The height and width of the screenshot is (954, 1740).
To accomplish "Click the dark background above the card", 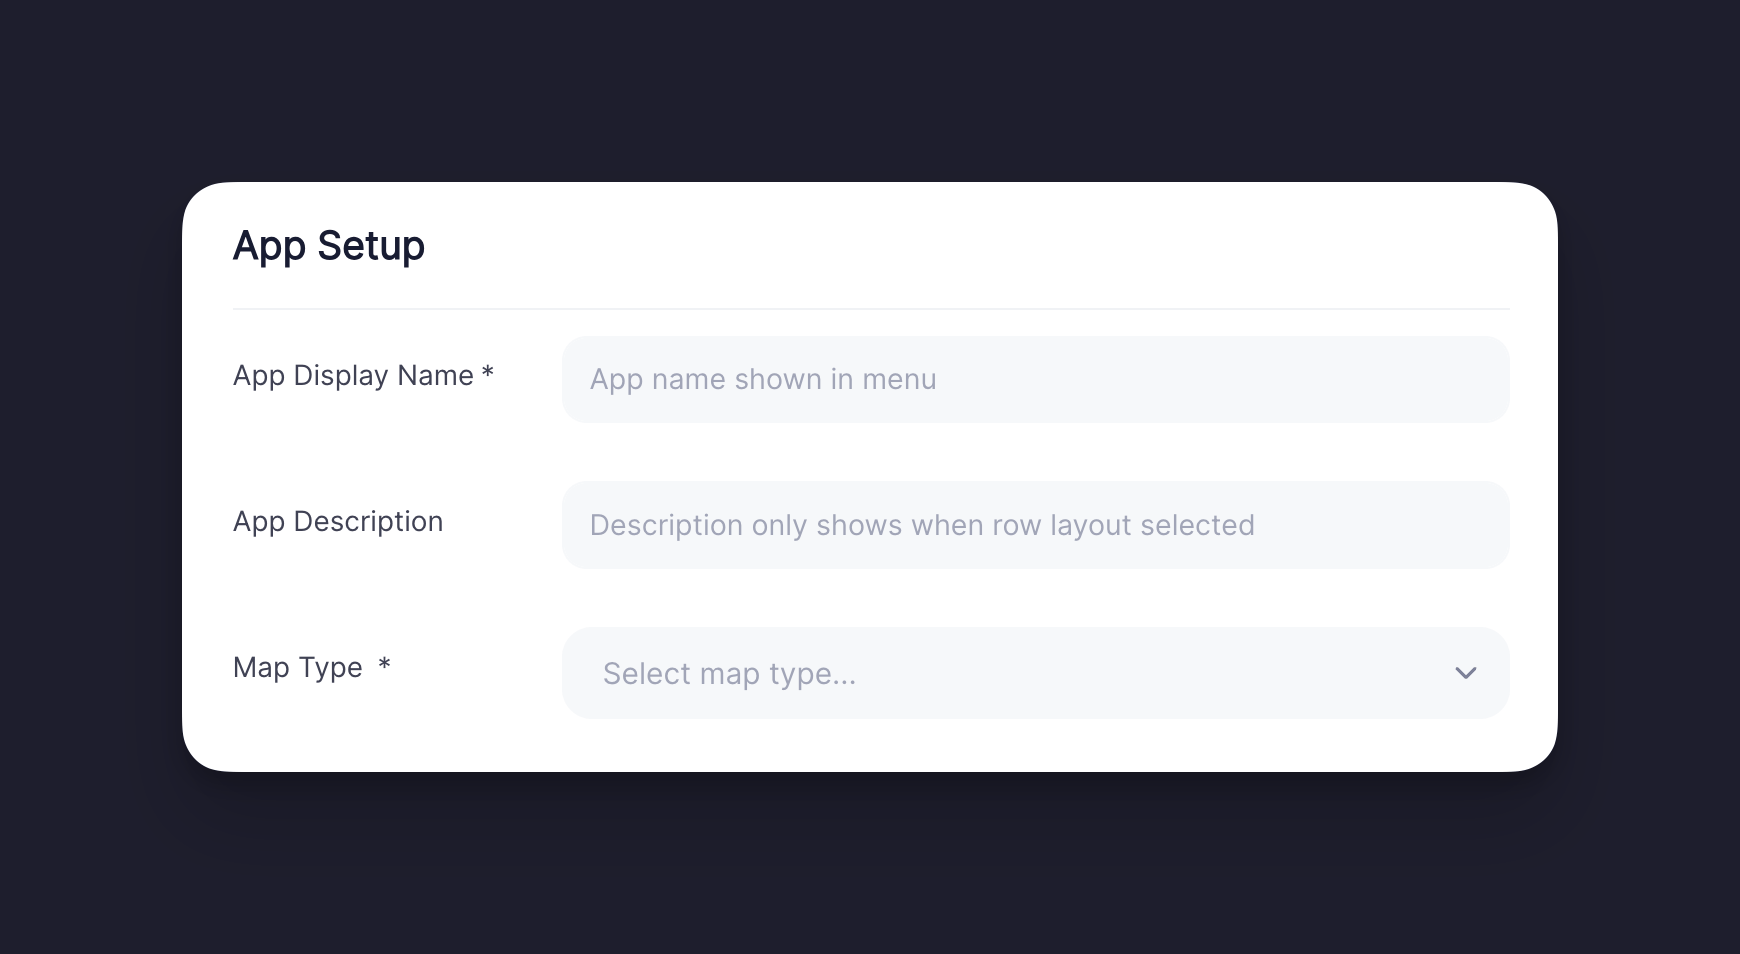I will click(x=870, y=90).
